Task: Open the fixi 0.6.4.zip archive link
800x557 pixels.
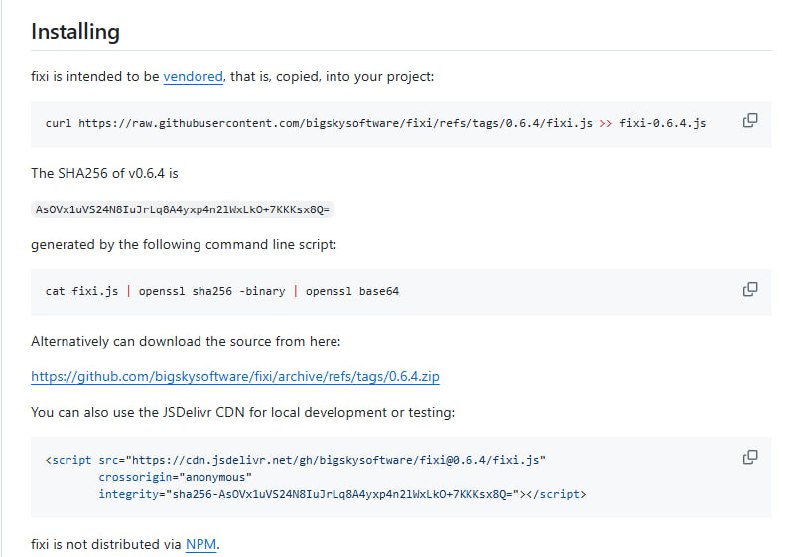Action: click(235, 377)
